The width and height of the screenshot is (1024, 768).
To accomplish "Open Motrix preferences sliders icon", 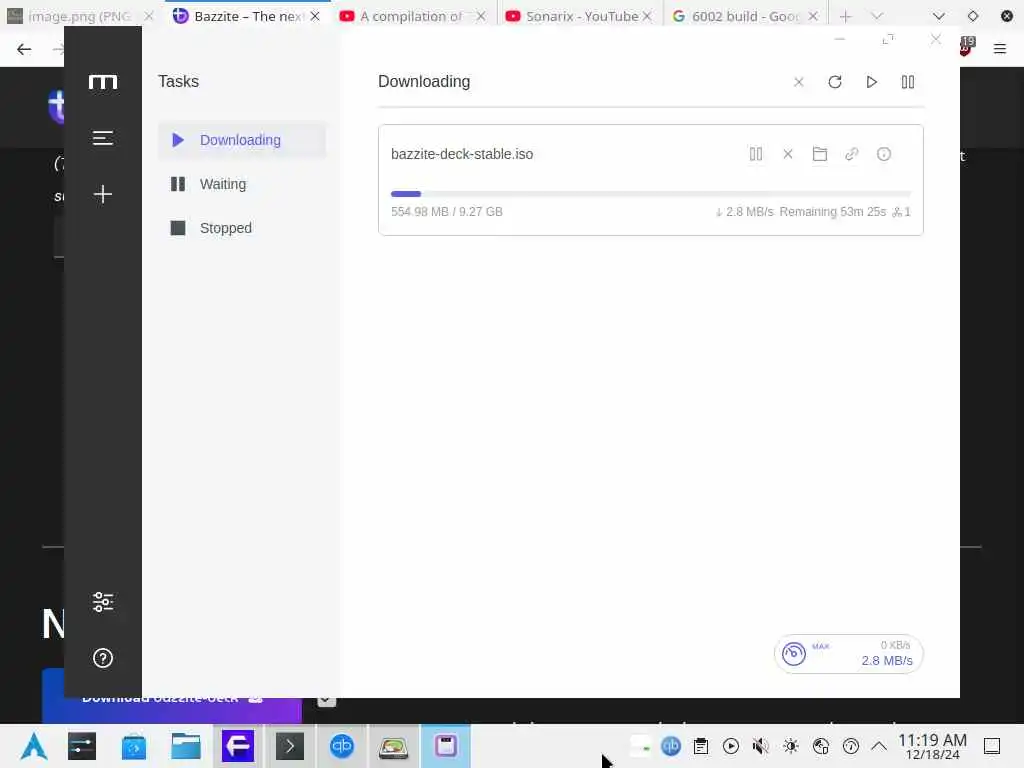I will coord(103,601).
